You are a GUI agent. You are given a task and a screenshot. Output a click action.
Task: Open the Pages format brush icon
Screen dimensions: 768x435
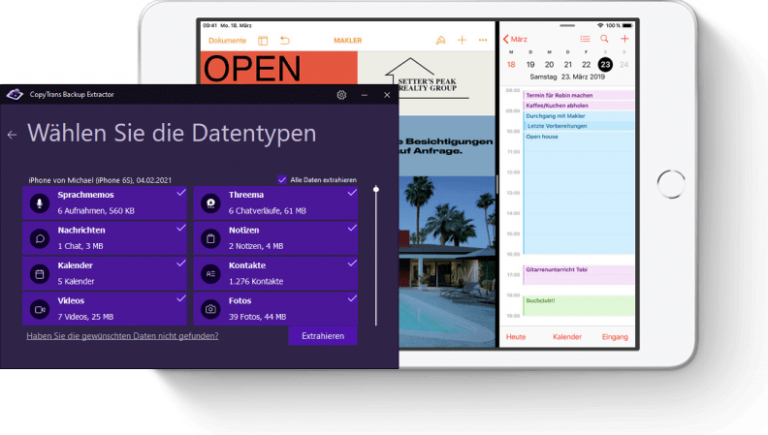[x=440, y=40]
